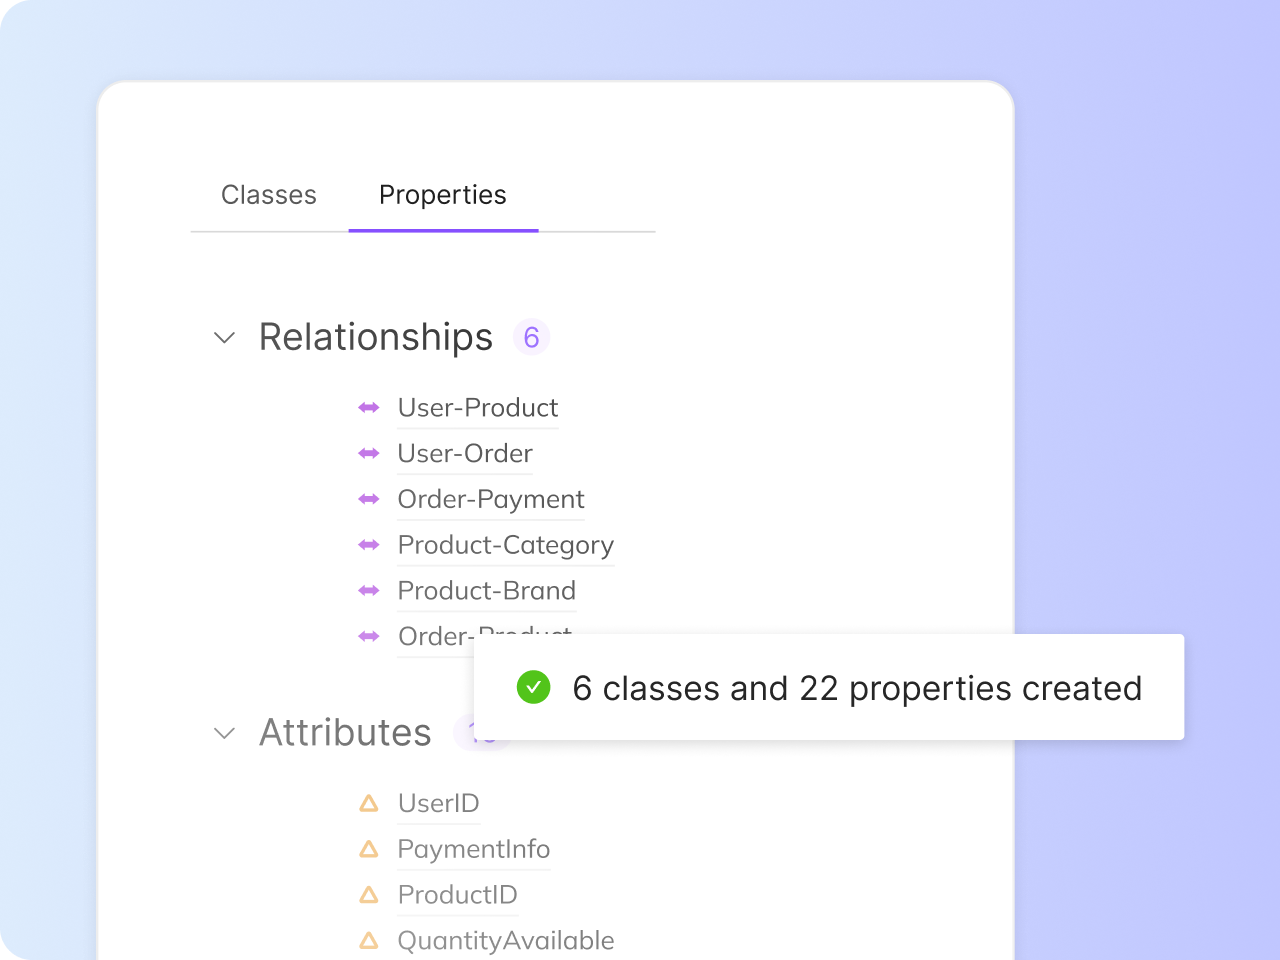Click the arrow icon beside Order-Payment
The height and width of the screenshot is (960, 1280).
(x=368, y=499)
